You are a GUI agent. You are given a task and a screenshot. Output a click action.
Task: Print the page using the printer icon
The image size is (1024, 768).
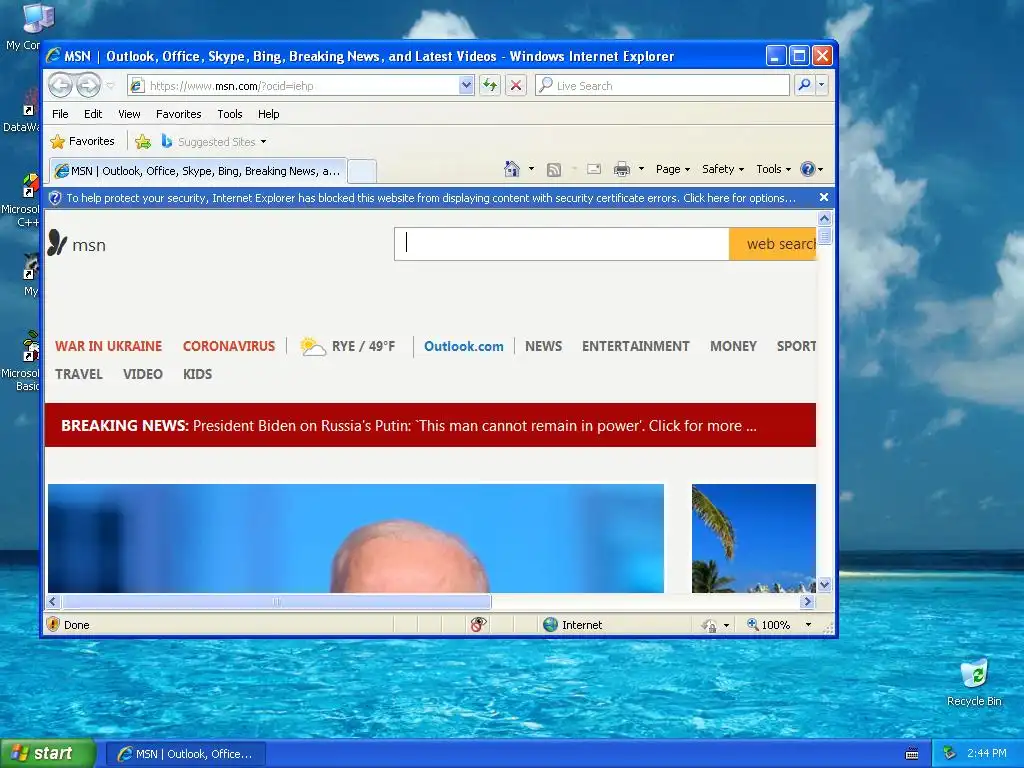click(x=622, y=169)
